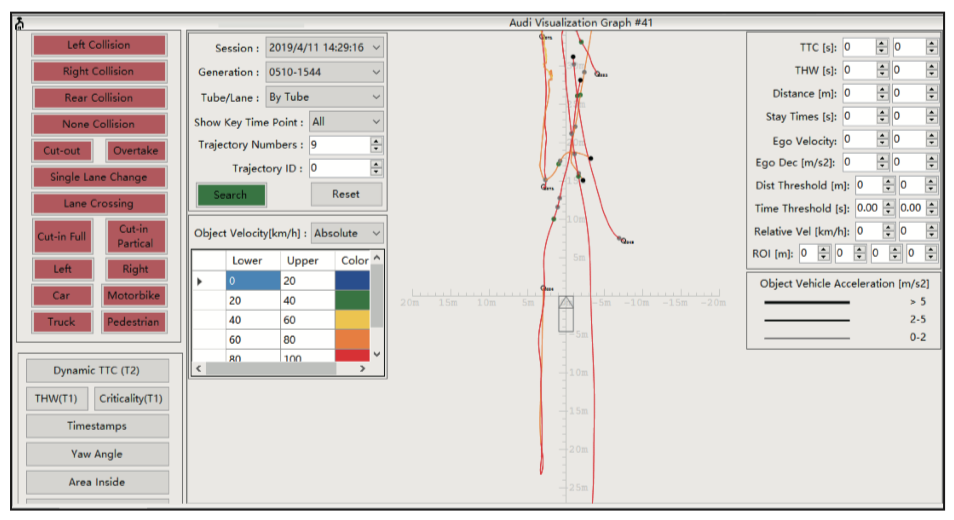The height and width of the screenshot is (520, 954).
Task: Open Object Velocity Absolute dropdown
Action: click(x=347, y=233)
